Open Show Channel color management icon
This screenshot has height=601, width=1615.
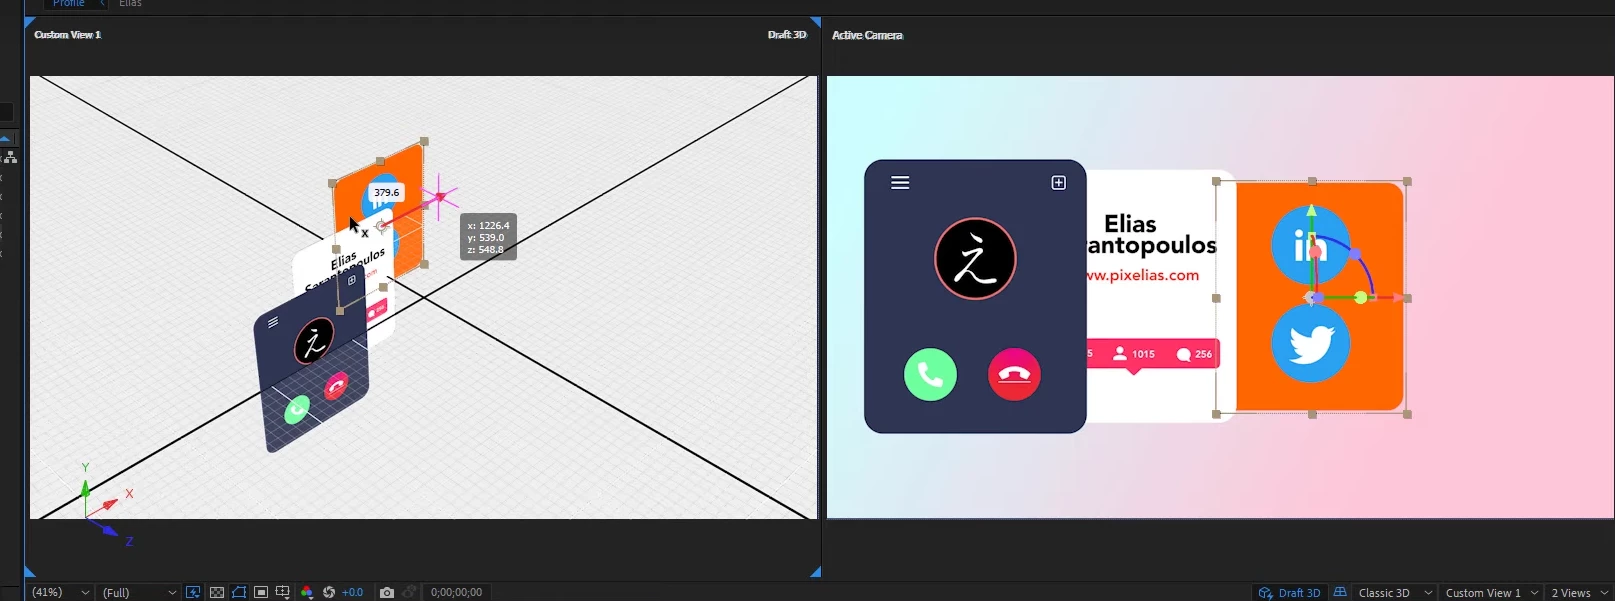pos(307,592)
